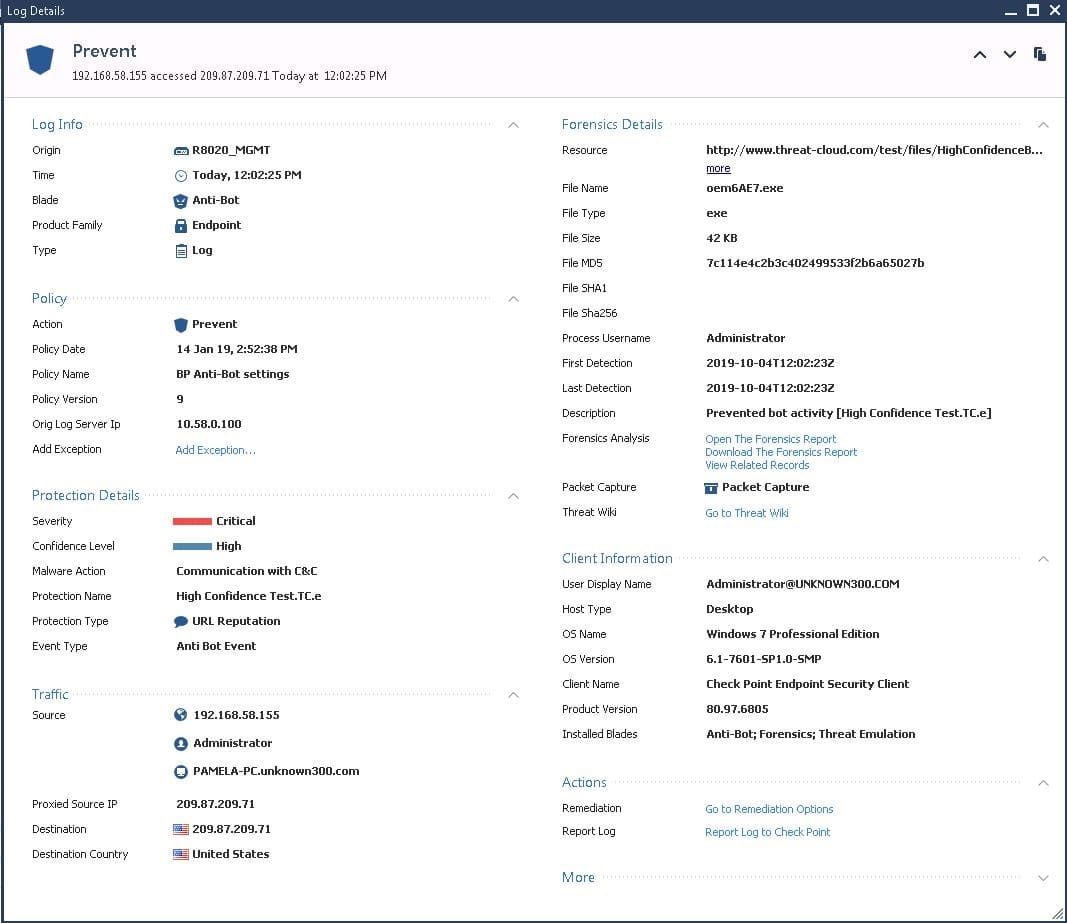
Task: Collapse the Log Info section
Action: [x=513, y=125]
